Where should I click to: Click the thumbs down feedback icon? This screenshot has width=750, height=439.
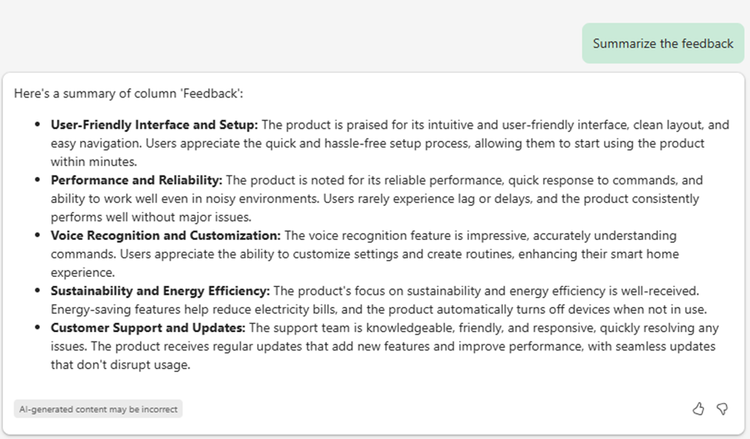pos(722,409)
